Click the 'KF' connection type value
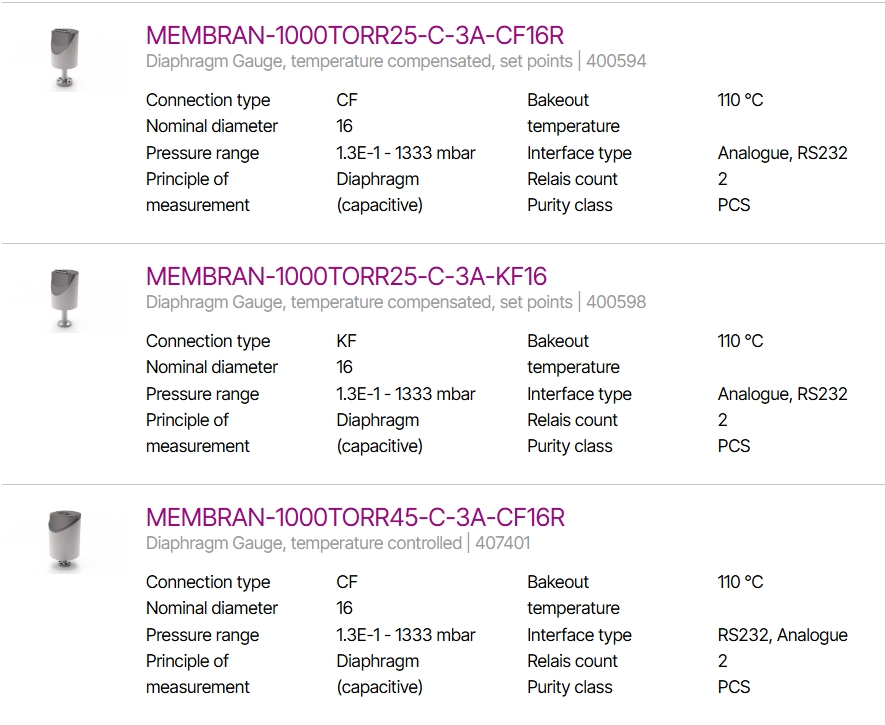This screenshot has height=725, width=885. tap(347, 341)
